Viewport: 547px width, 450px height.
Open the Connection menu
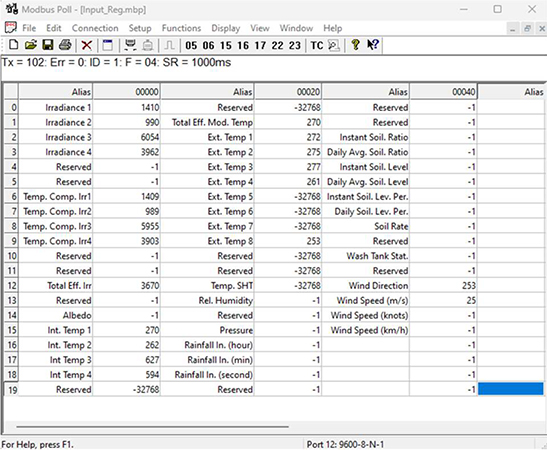click(x=95, y=28)
